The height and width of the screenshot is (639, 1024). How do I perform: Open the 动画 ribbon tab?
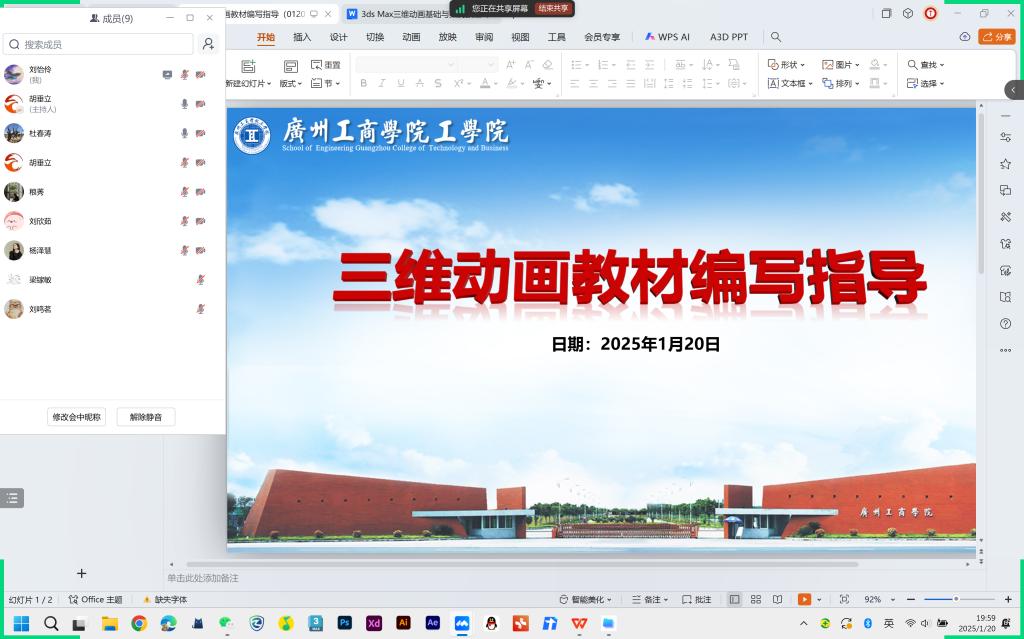(411, 37)
